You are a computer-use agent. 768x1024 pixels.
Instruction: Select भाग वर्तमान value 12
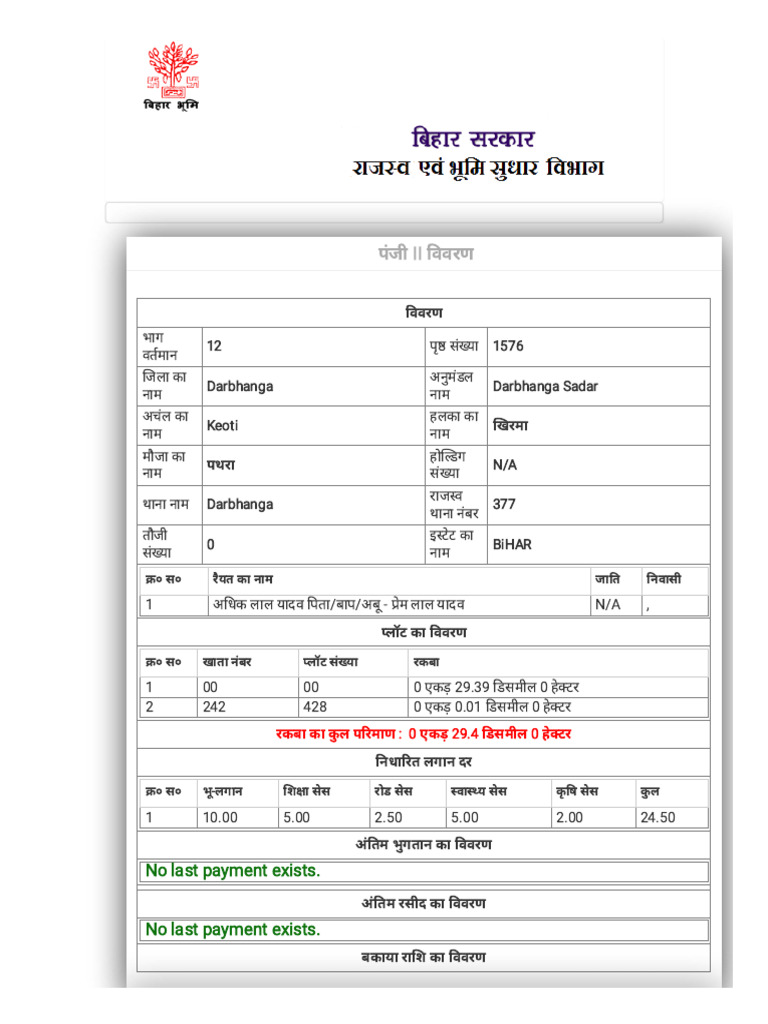click(214, 346)
